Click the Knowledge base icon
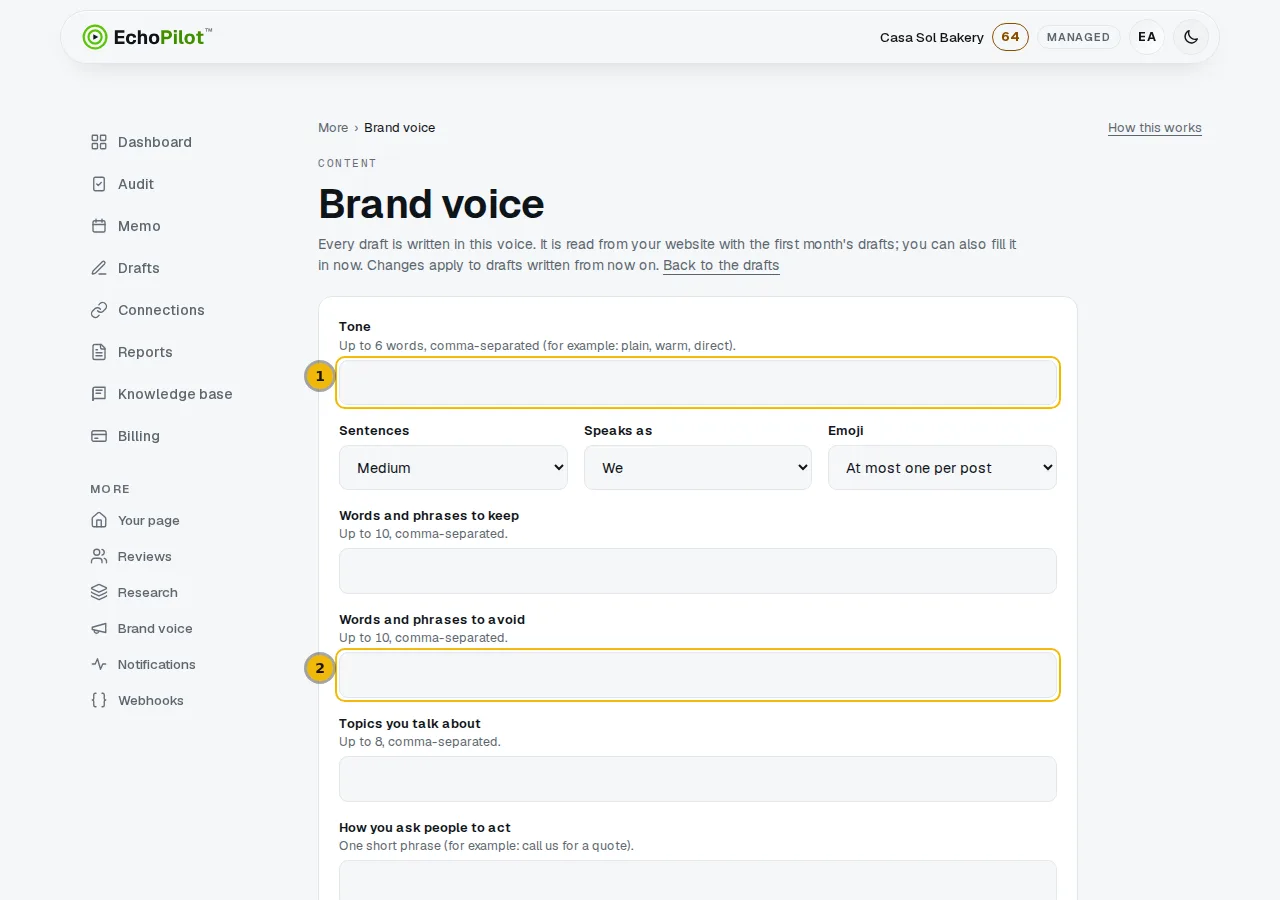This screenshot has width=1280, height=900. (x=99, y=394)
